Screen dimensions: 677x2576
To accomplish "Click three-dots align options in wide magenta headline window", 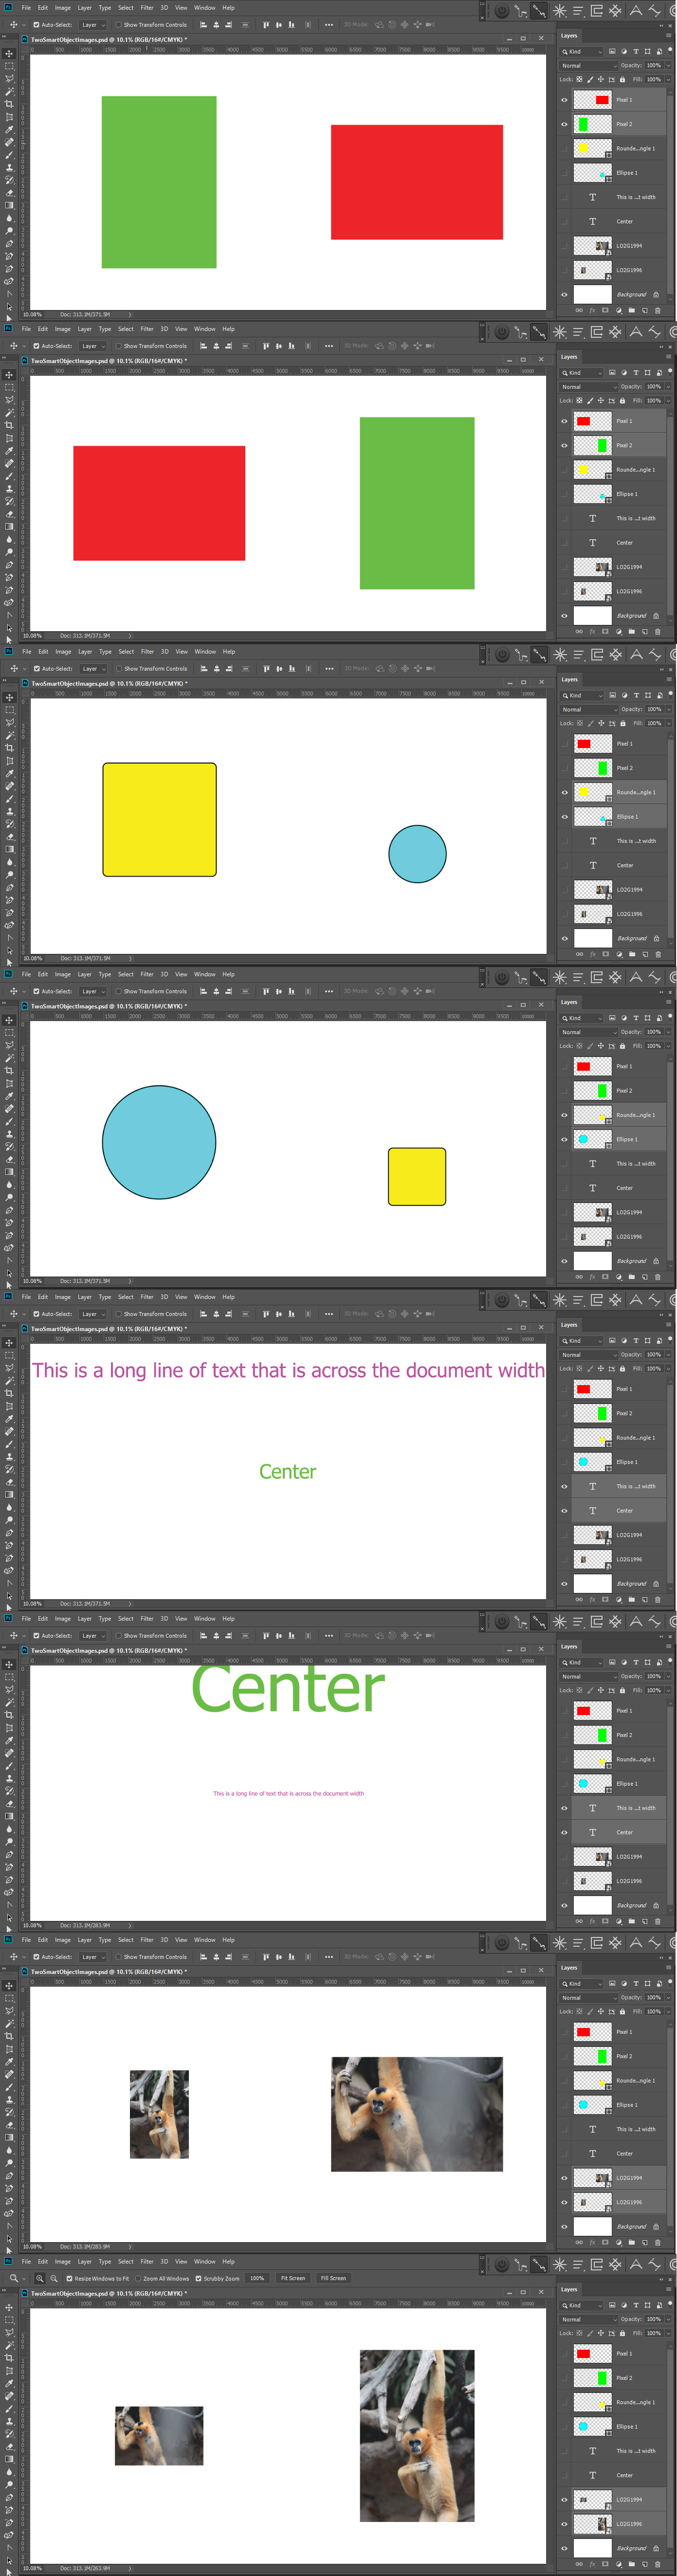I will (x=328, y=1314).
